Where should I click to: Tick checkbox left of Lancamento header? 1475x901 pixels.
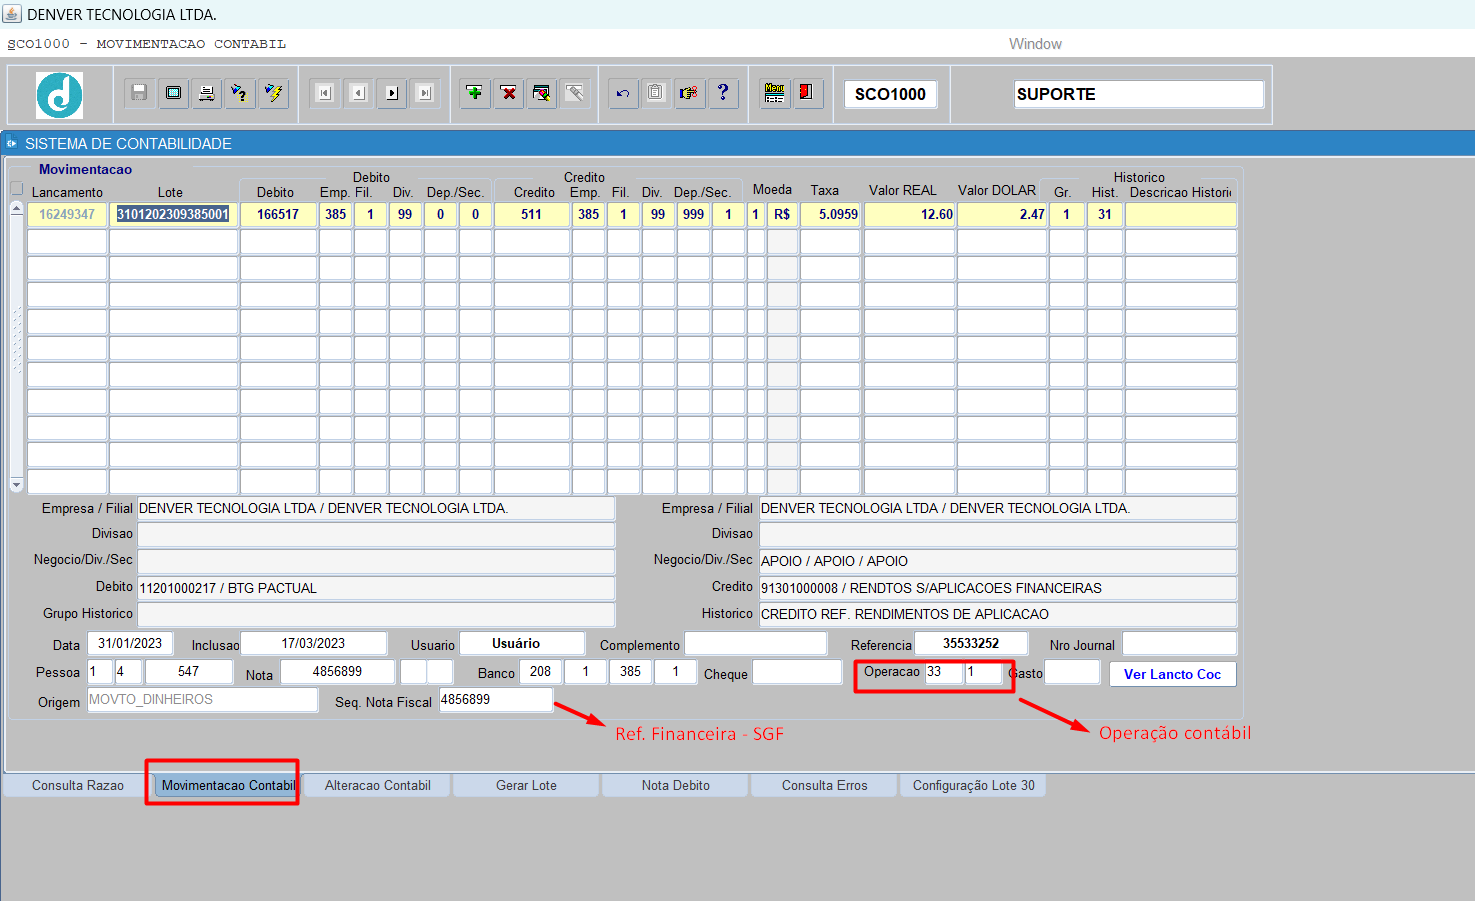click(x=17, y=189)
